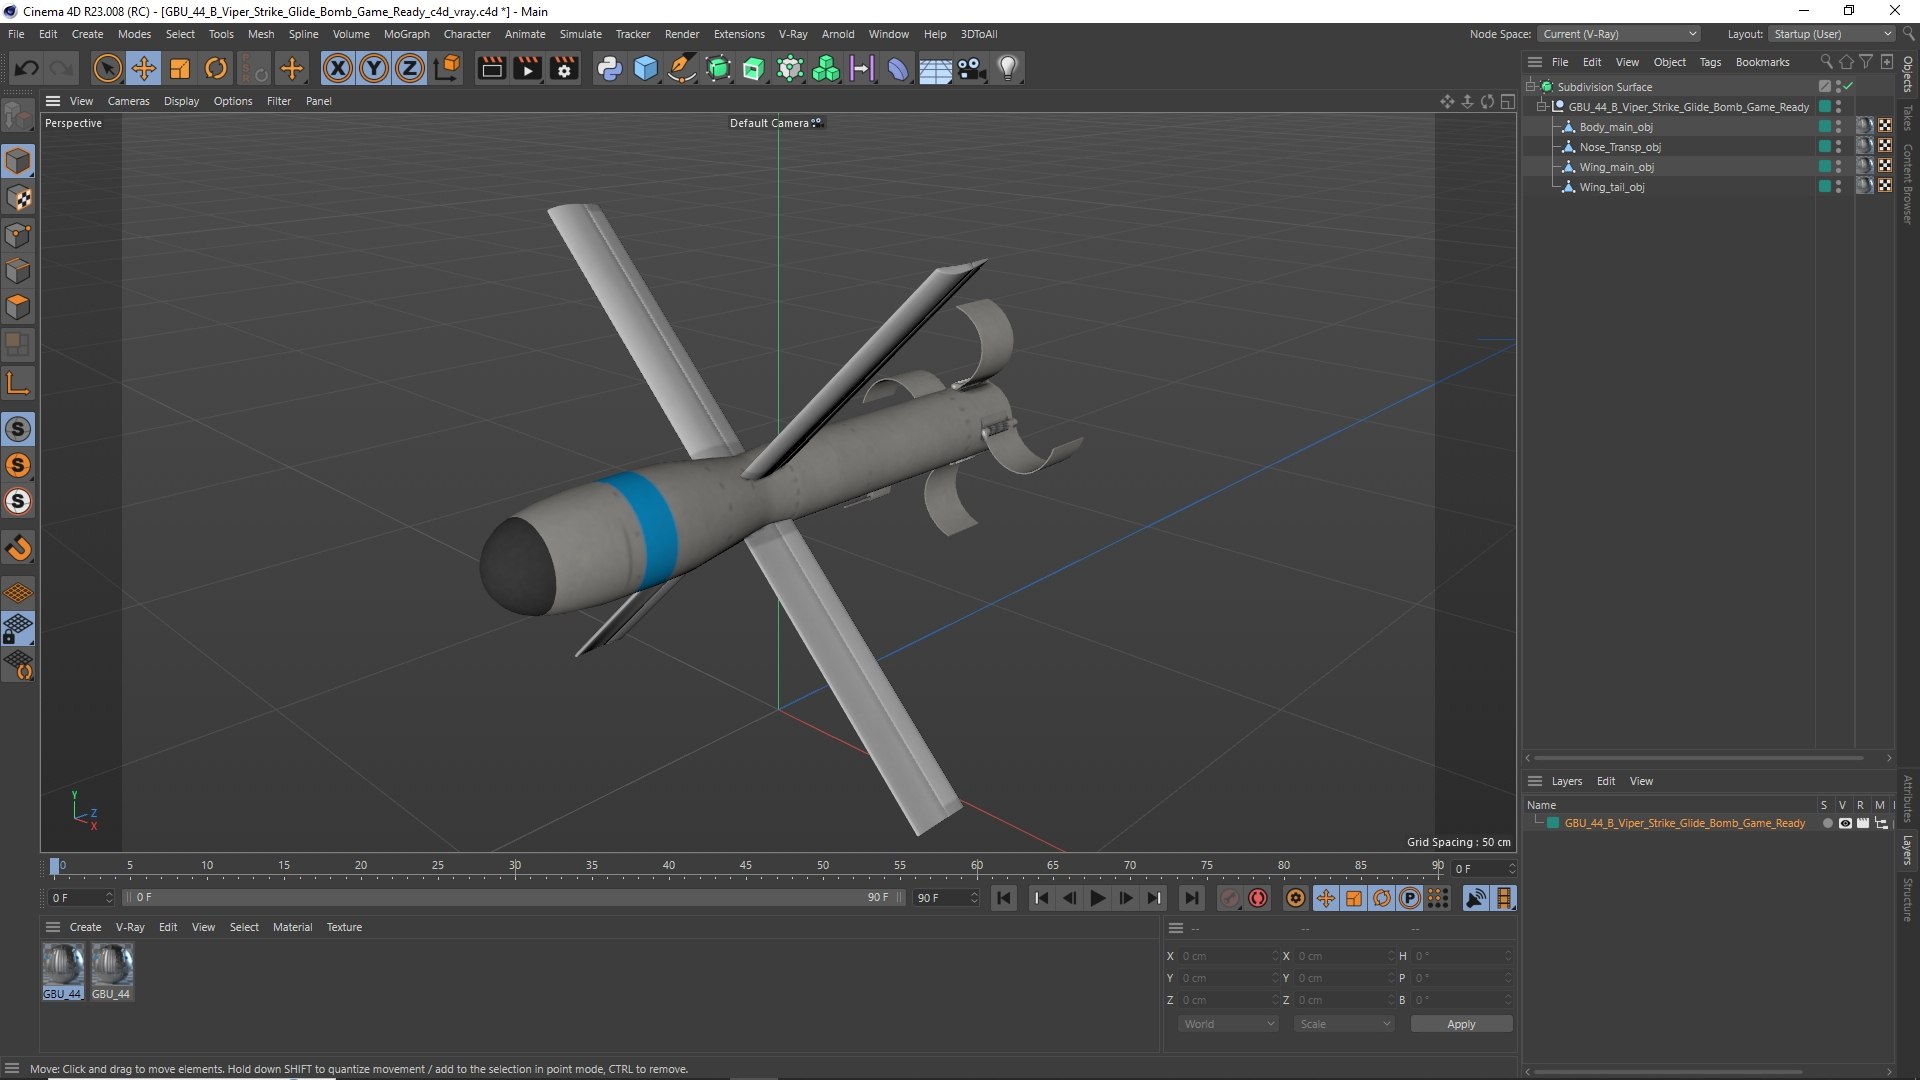The height and width of the screenshot is (1080, 1920).
Task: Toggle X axis lock
Action: coord(338,68)
